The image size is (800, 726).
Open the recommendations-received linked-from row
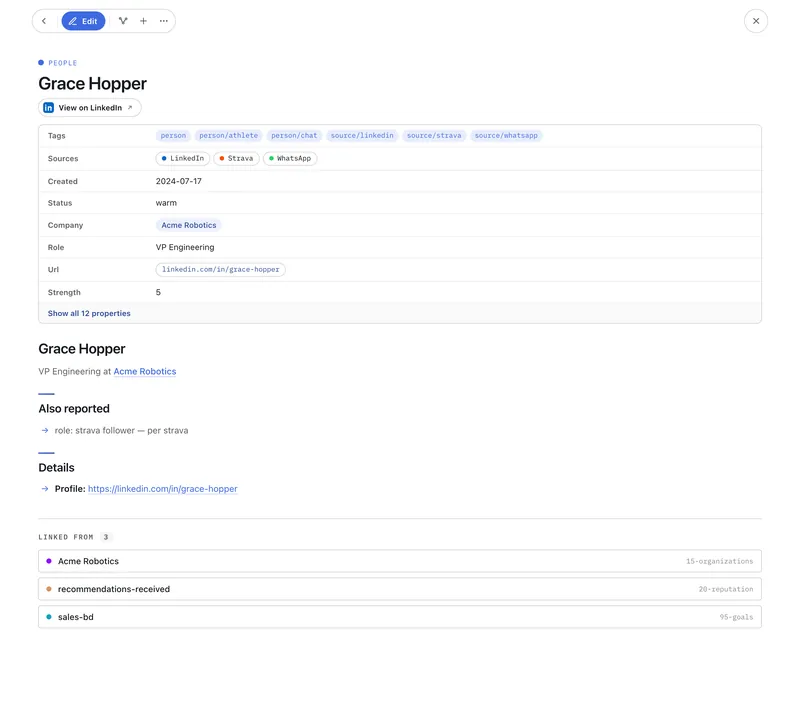click(399, 589)
